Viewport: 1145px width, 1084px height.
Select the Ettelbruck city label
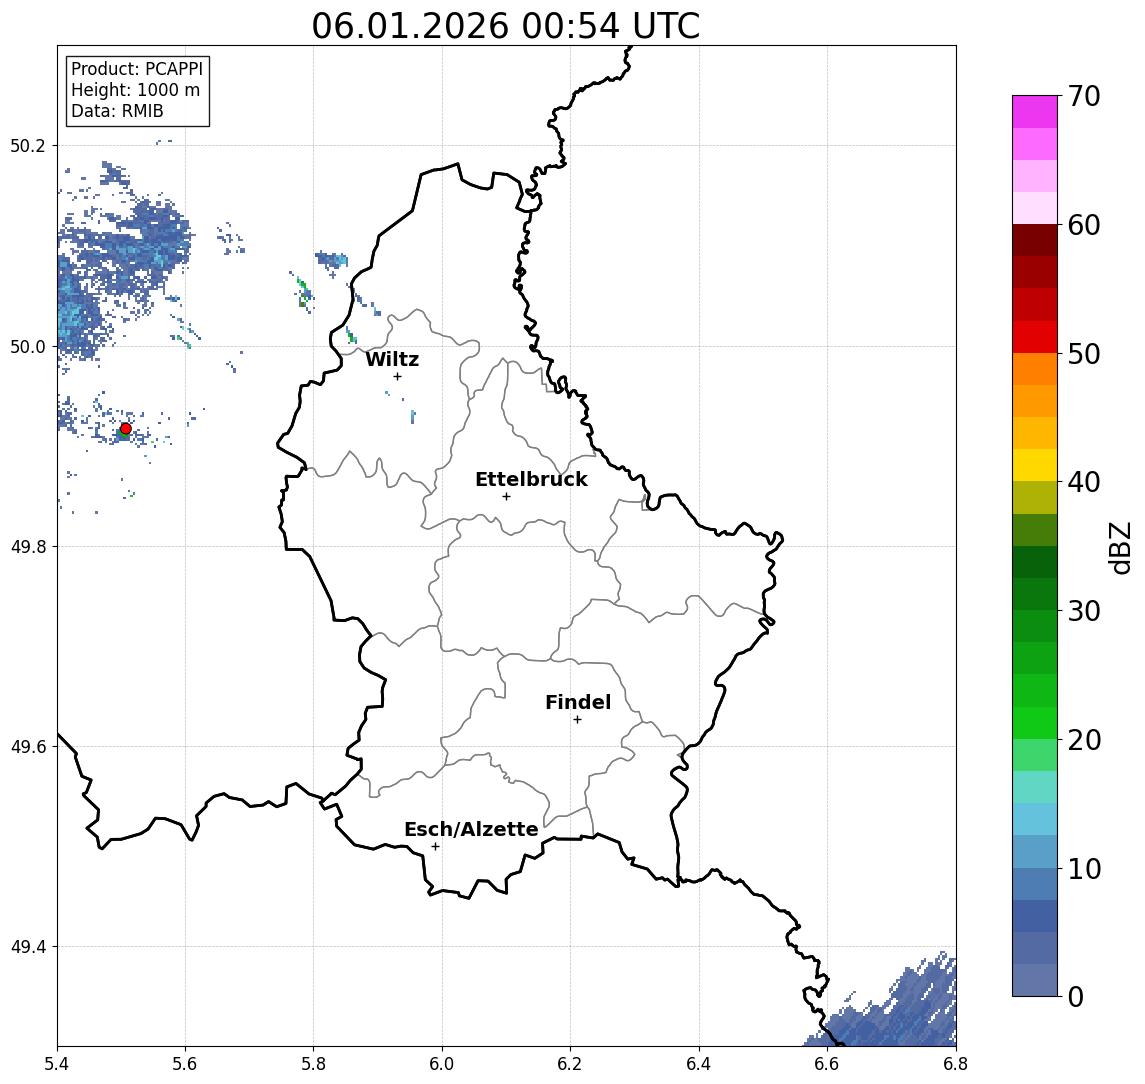coord(531,479)
